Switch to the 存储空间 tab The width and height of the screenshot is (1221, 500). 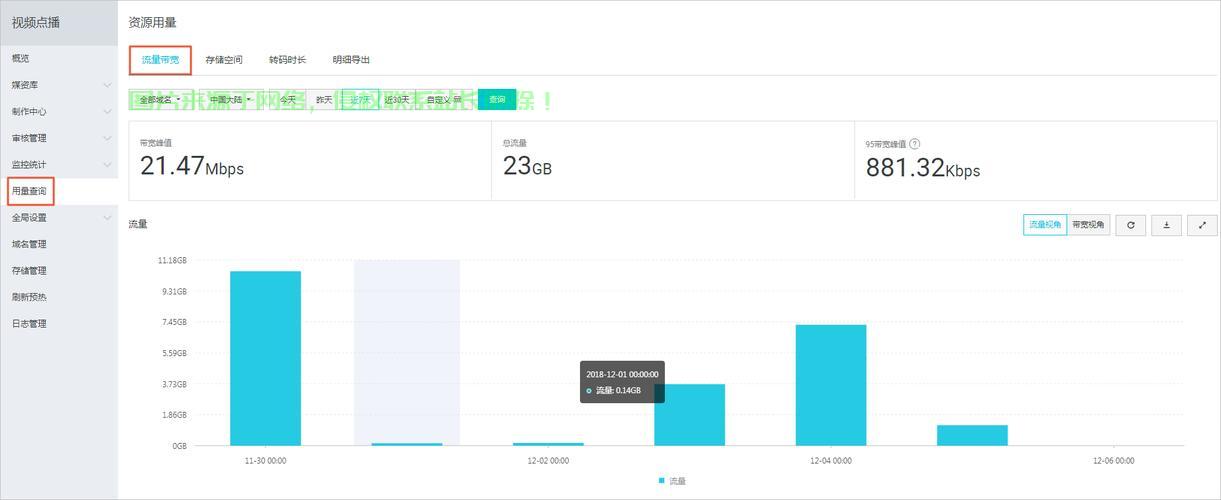(x=224, y=60)
